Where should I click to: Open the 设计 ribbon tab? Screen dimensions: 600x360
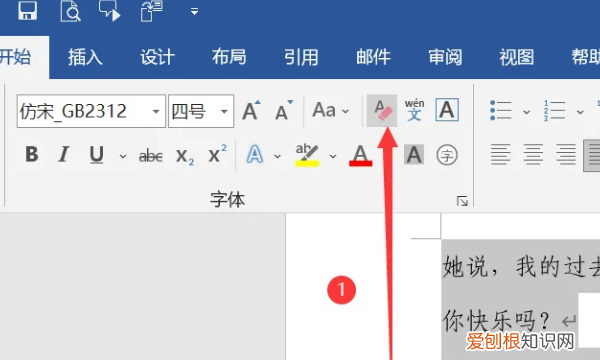point(157,57)
